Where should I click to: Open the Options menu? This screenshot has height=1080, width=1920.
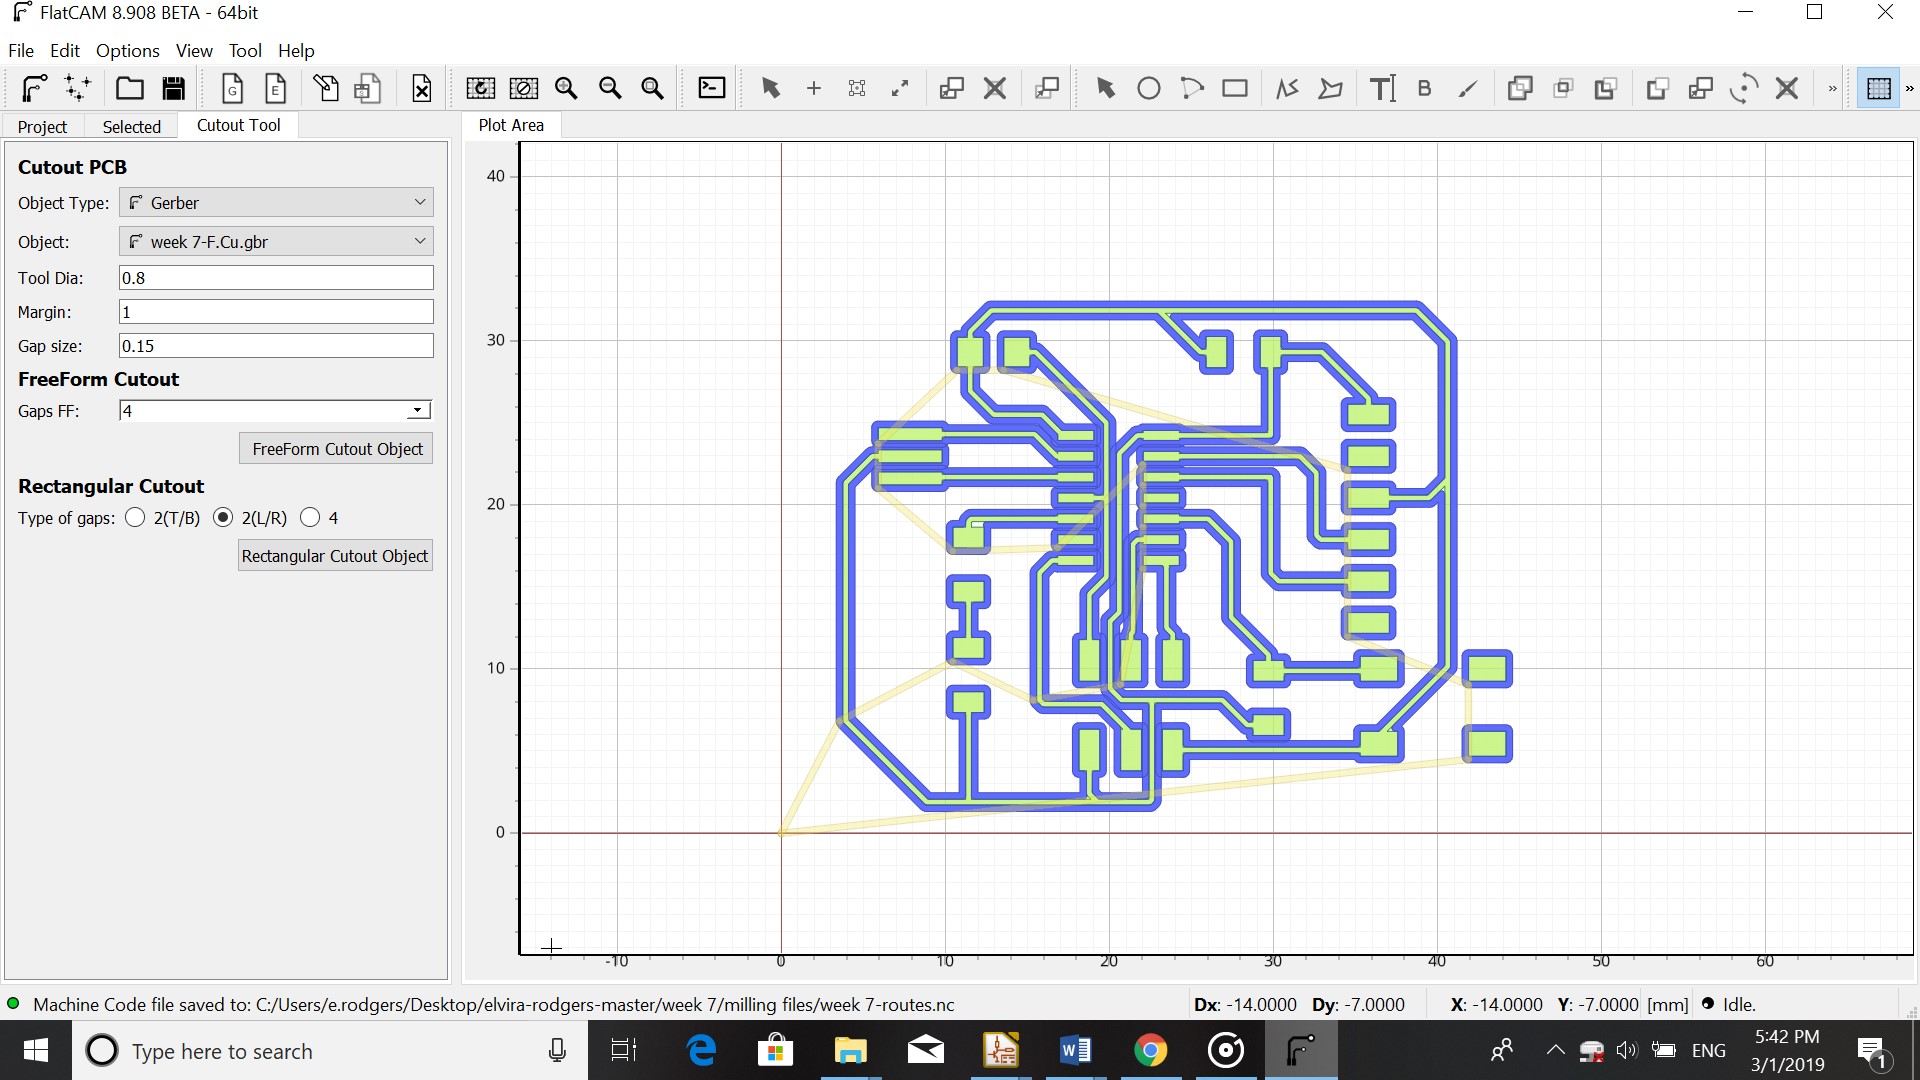(127, 51)
